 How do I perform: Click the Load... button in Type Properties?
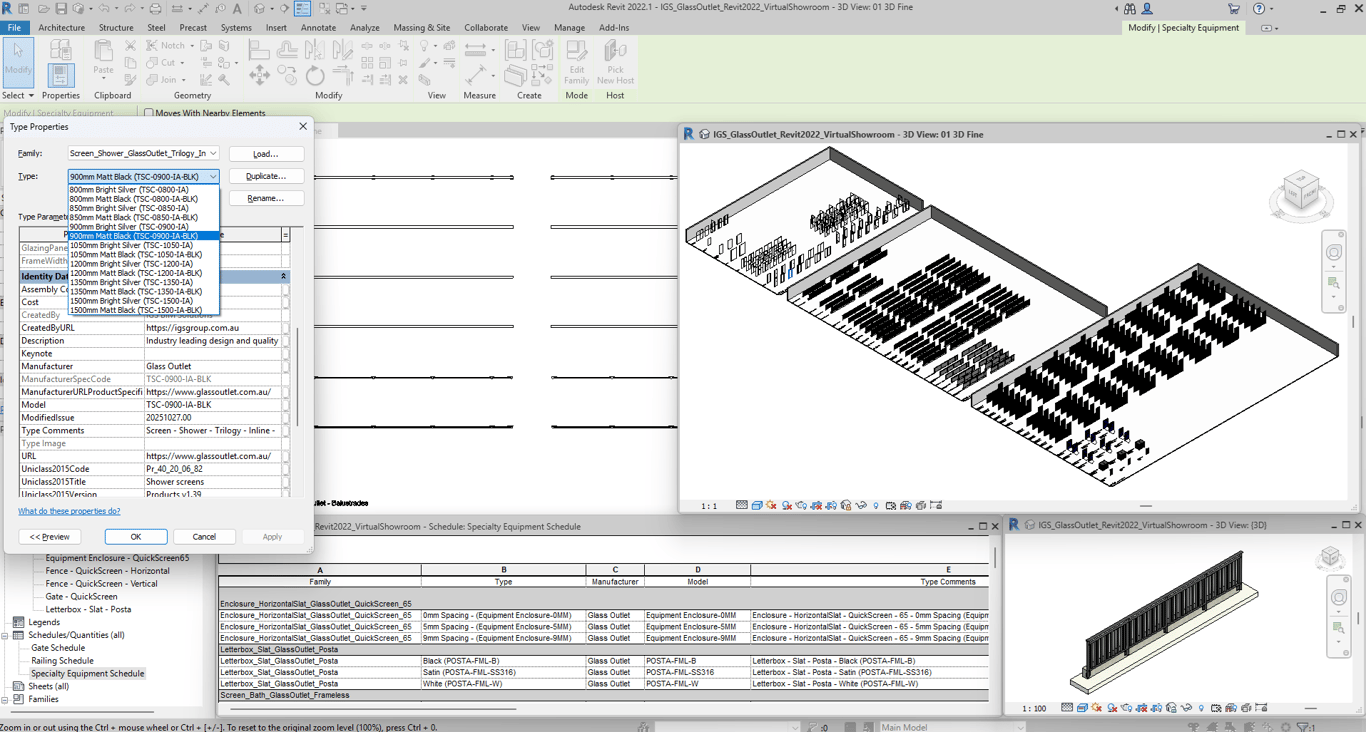coord(265,153)
